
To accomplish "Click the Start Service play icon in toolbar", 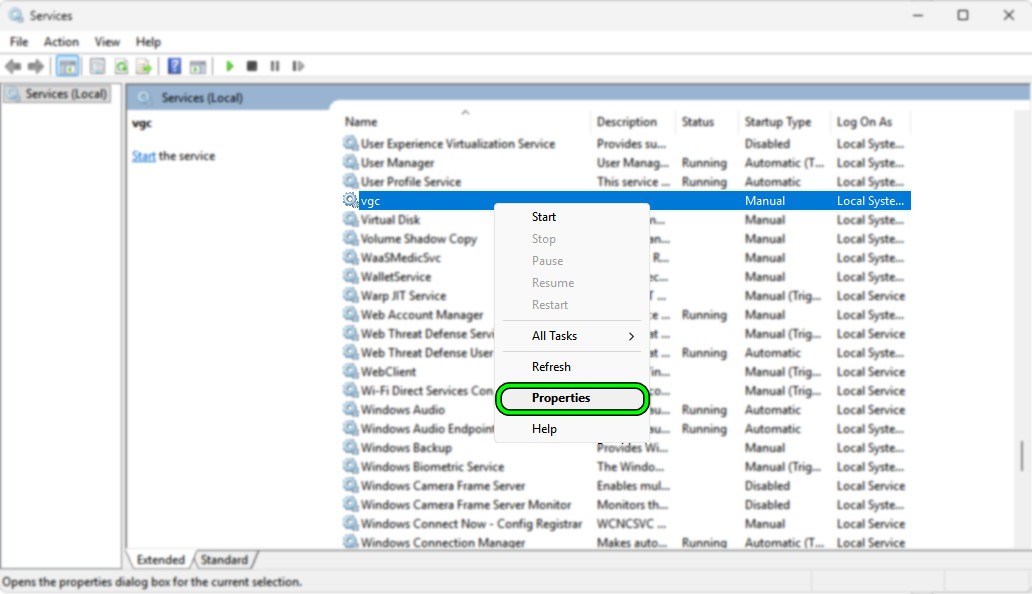I will (x=230, y=66).
